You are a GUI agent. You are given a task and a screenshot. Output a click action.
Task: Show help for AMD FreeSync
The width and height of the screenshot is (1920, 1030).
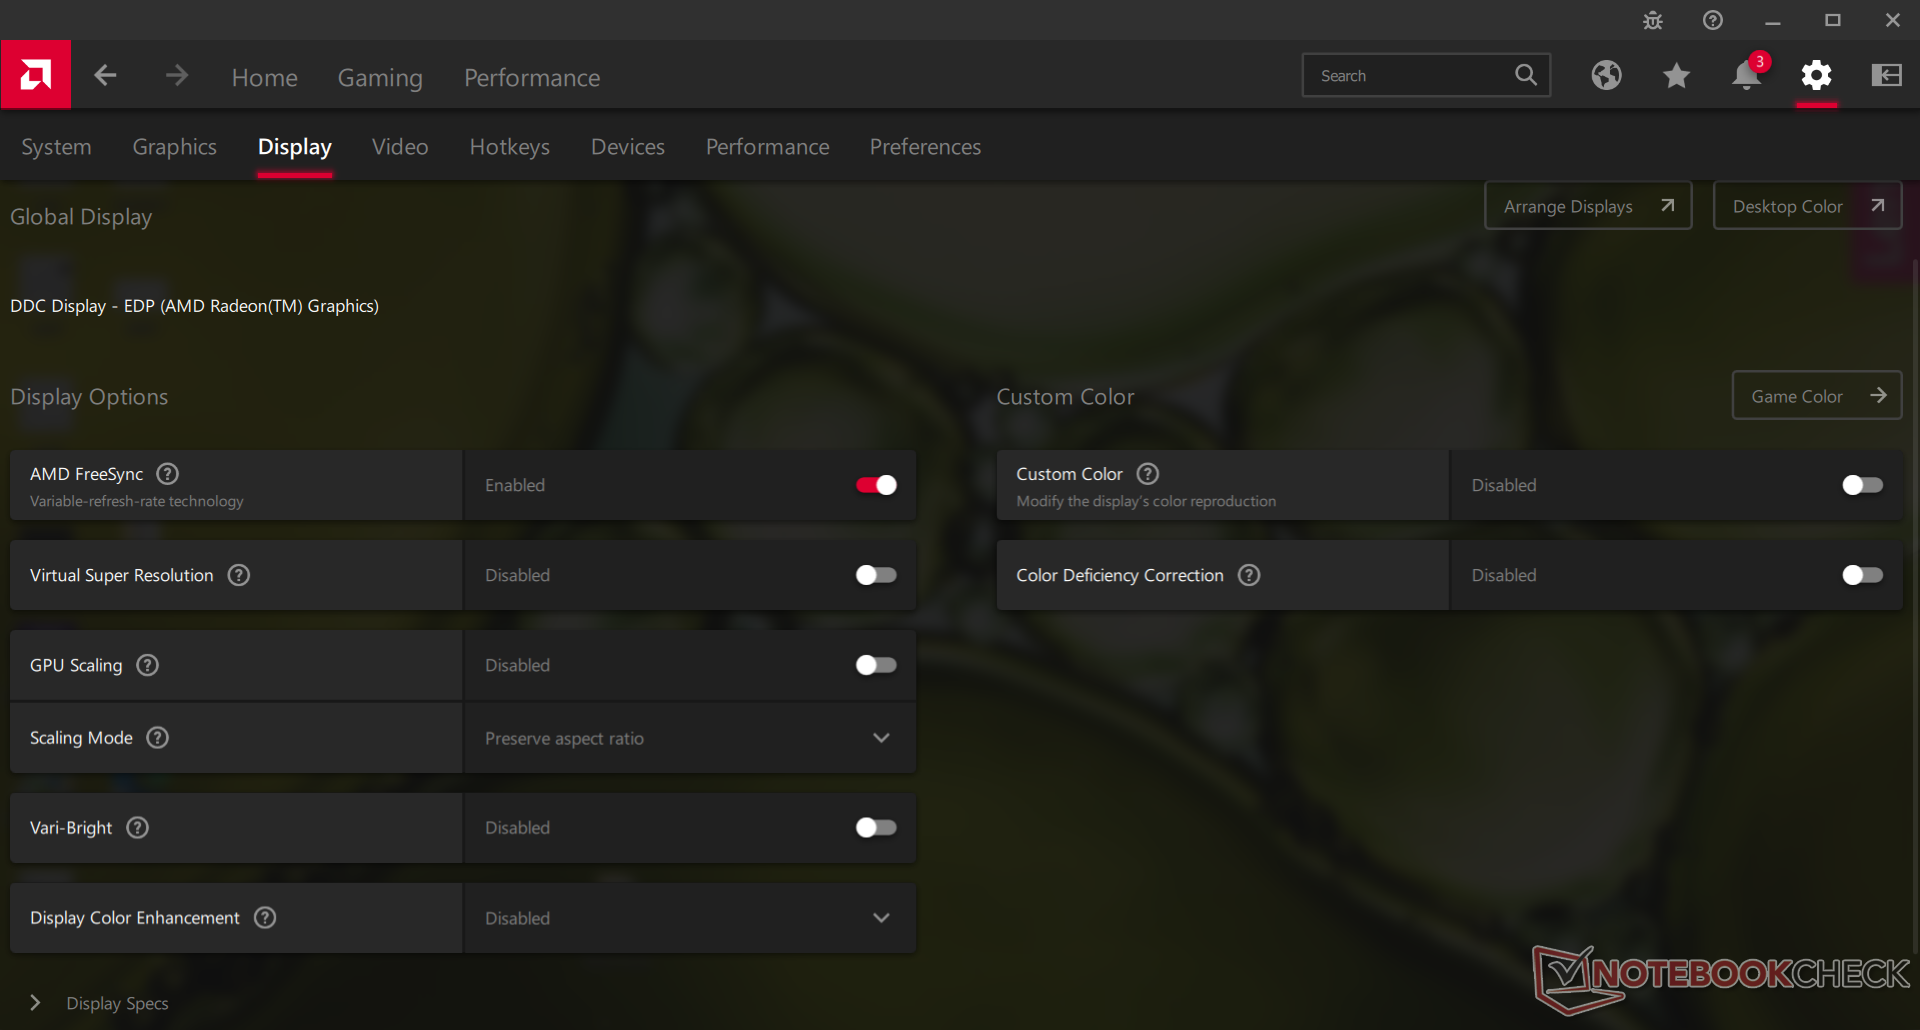coord(168,474)
